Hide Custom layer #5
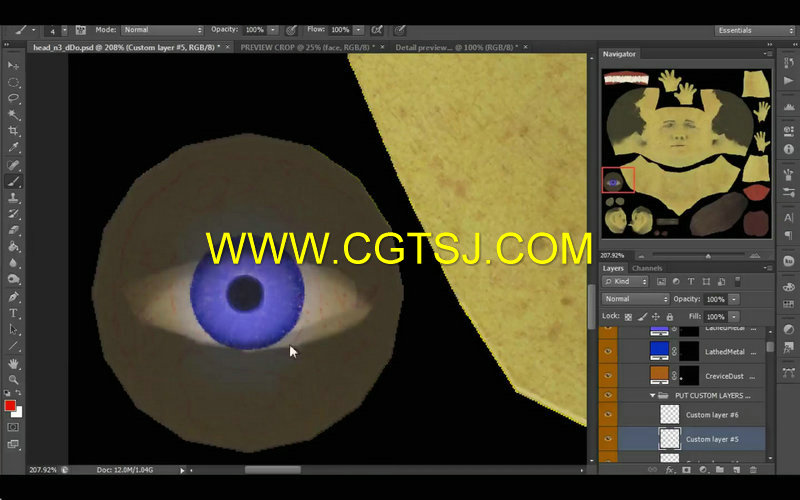The height and width of the screenshot is (500, 800). tap(608, 439)
